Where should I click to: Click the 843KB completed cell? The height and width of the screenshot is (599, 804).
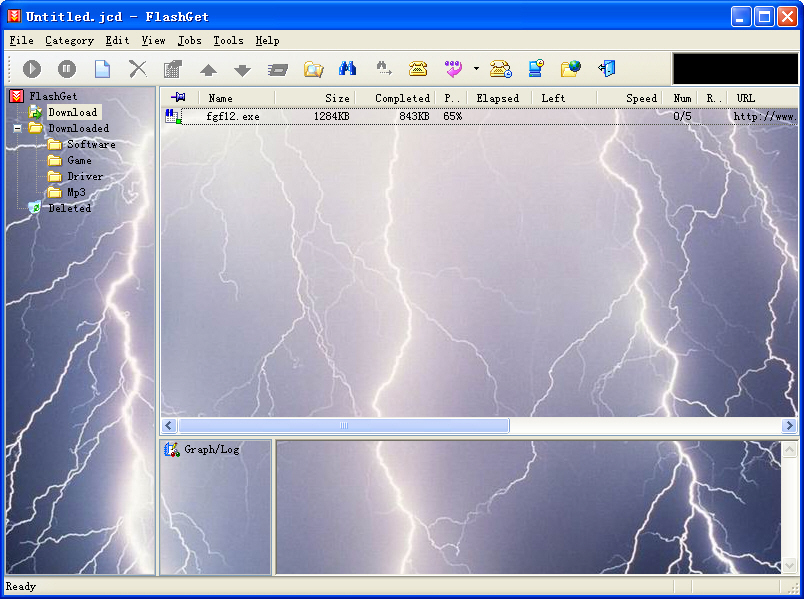[414, 116]
